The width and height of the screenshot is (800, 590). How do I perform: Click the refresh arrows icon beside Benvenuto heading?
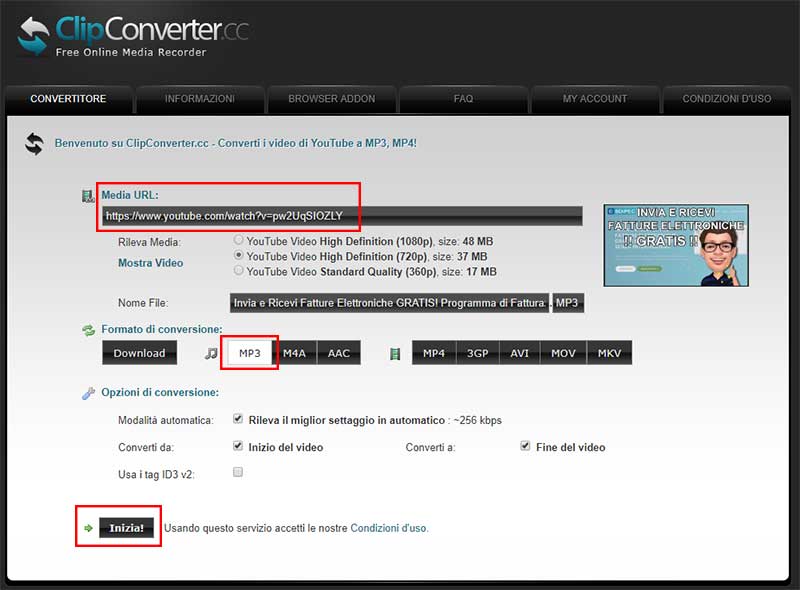pyautogui.click(x=34, y=143)
